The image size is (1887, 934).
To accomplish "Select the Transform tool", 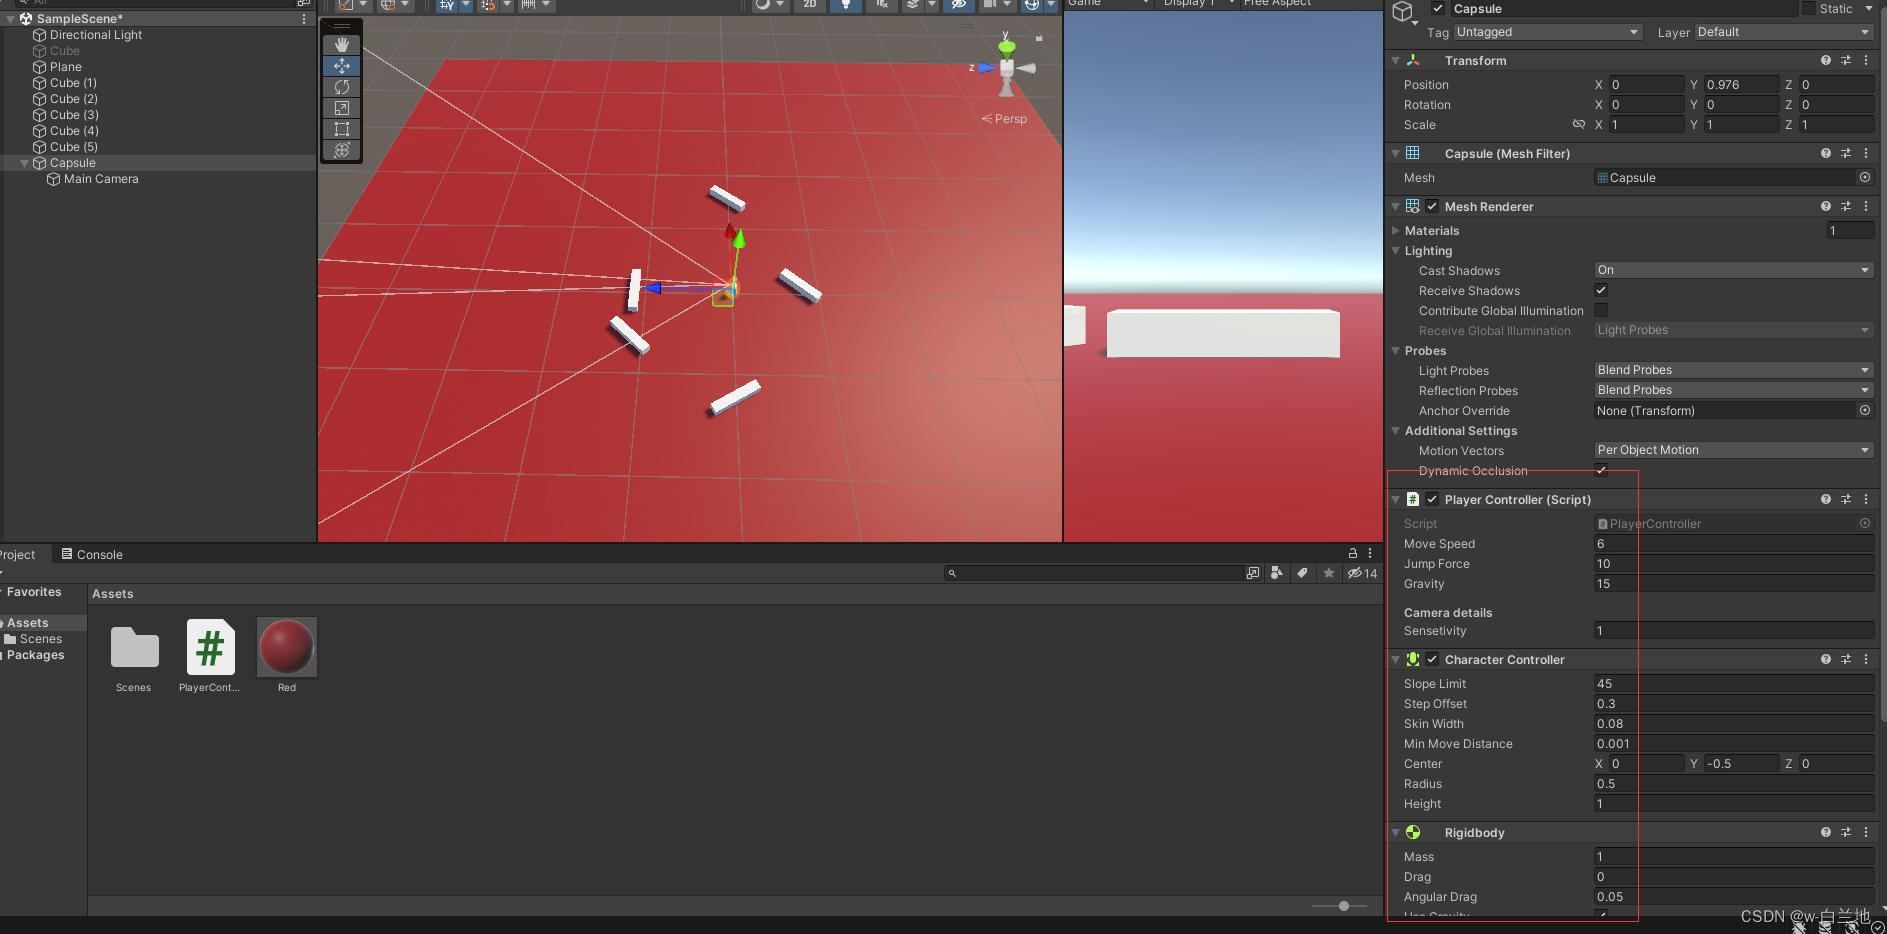I will [342, 150].
